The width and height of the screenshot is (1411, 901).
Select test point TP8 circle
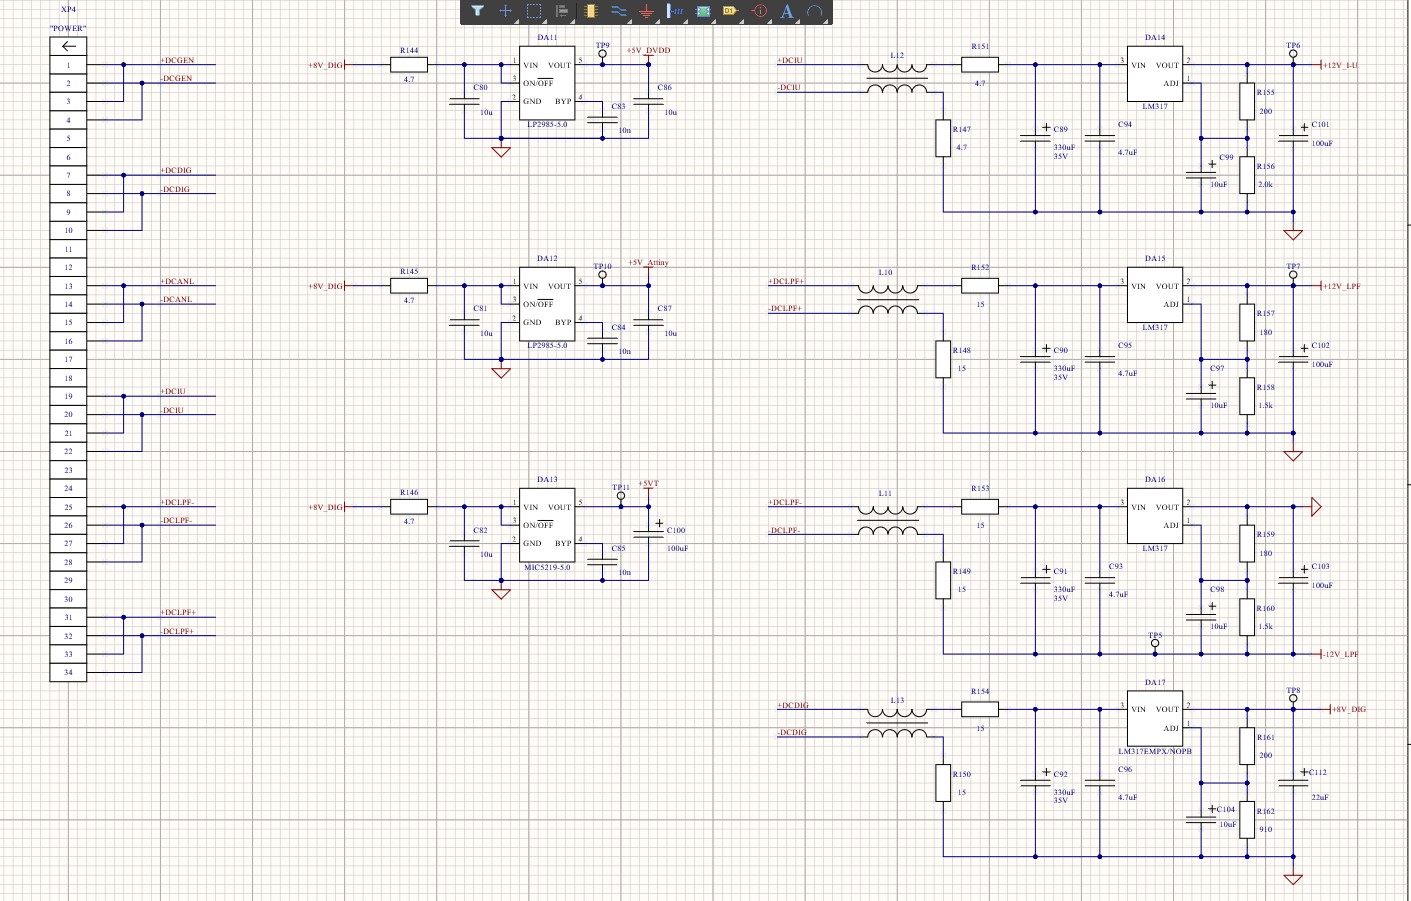1293,698
